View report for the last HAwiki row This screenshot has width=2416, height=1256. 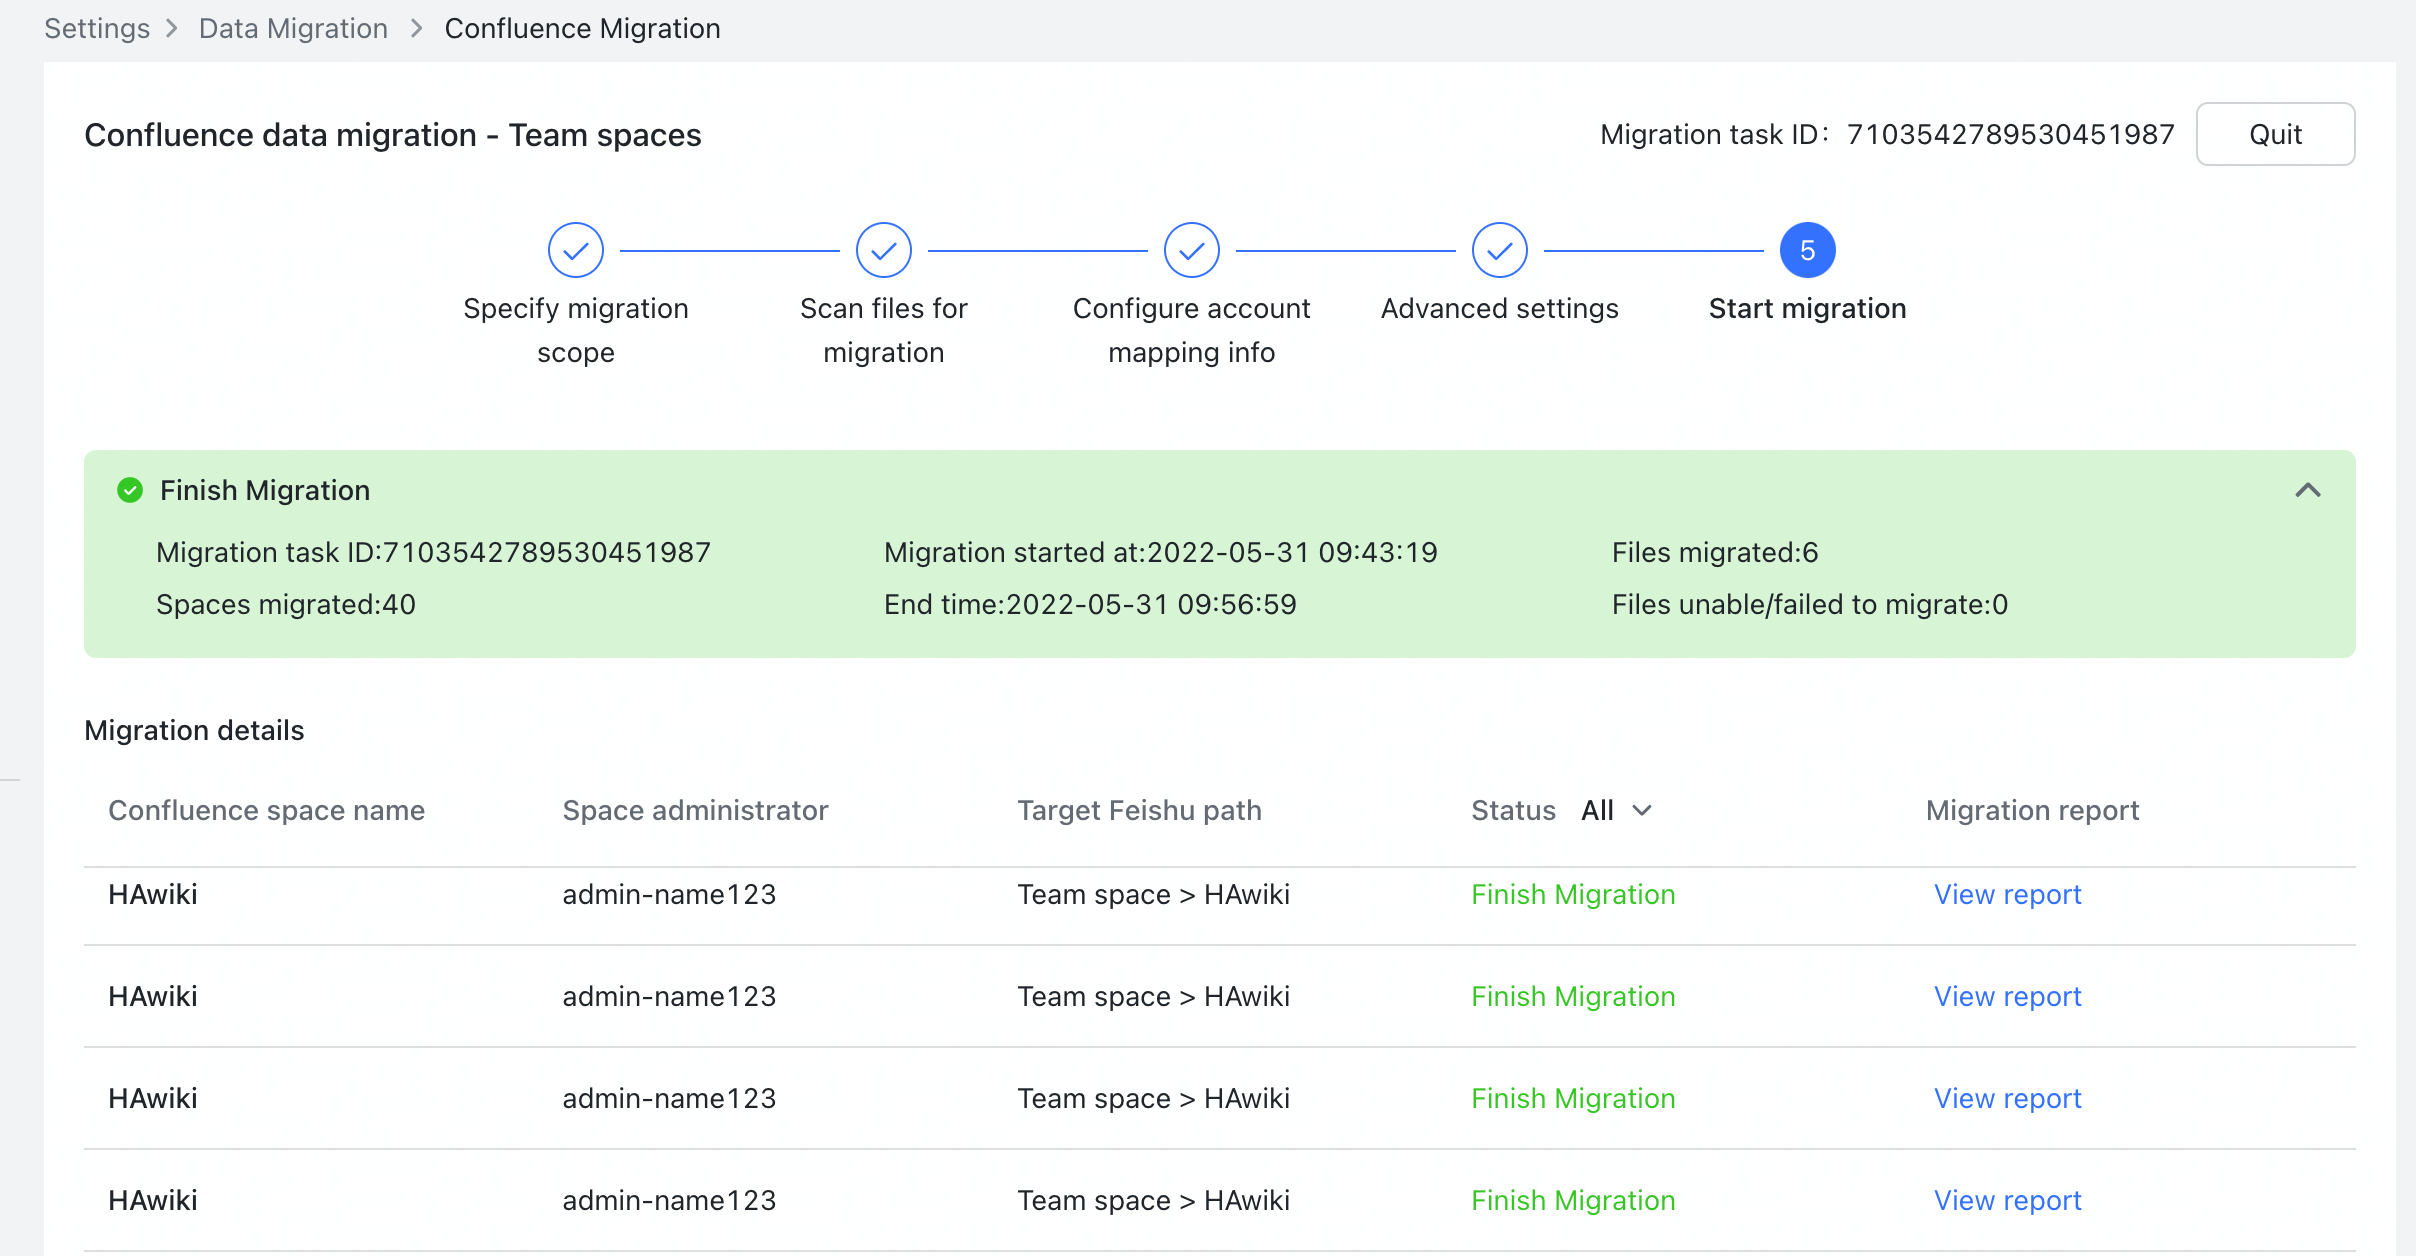coord(2006,1200)
